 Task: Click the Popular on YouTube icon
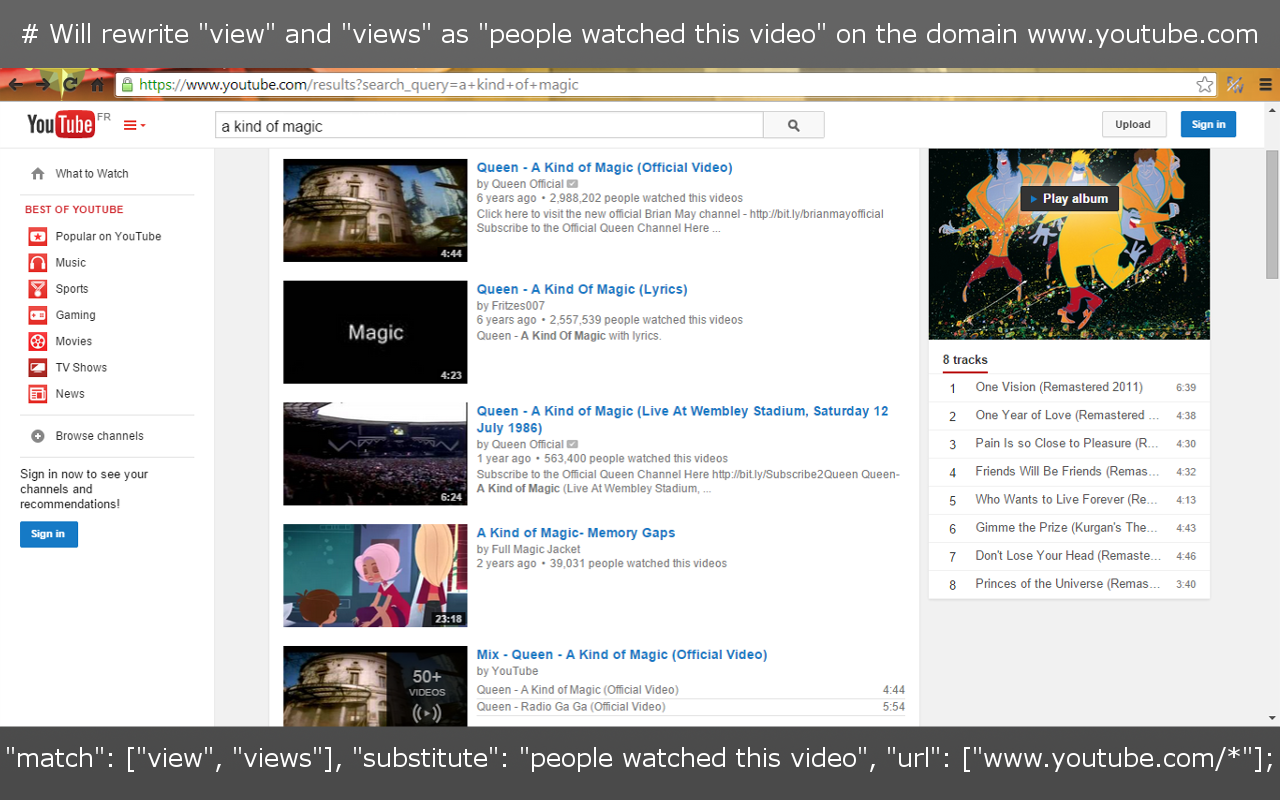(x=38, y=237)
